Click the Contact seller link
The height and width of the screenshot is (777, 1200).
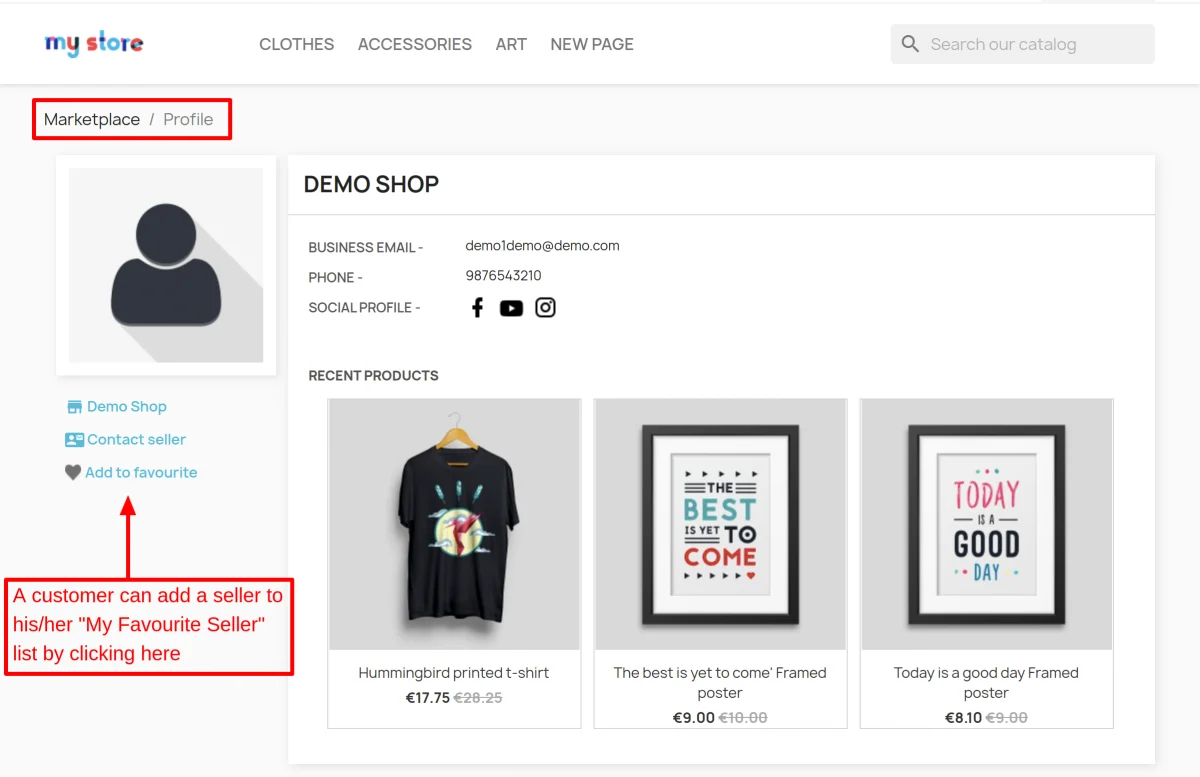[136, 440]
